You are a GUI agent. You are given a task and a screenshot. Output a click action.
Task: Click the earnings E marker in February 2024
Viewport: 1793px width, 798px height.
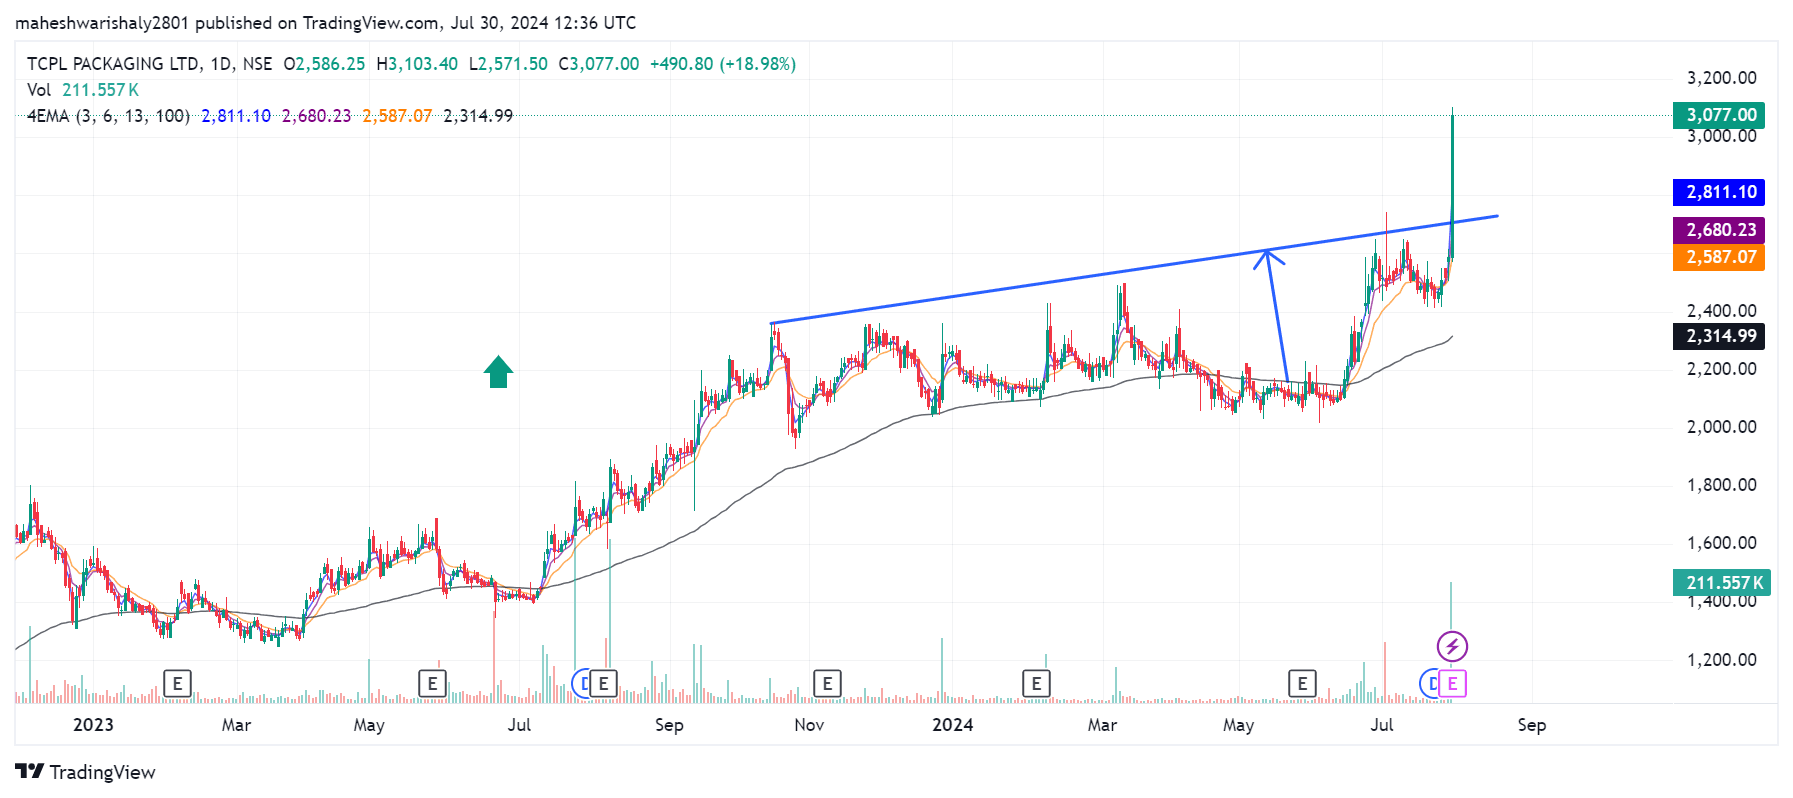coord(1036,684)
